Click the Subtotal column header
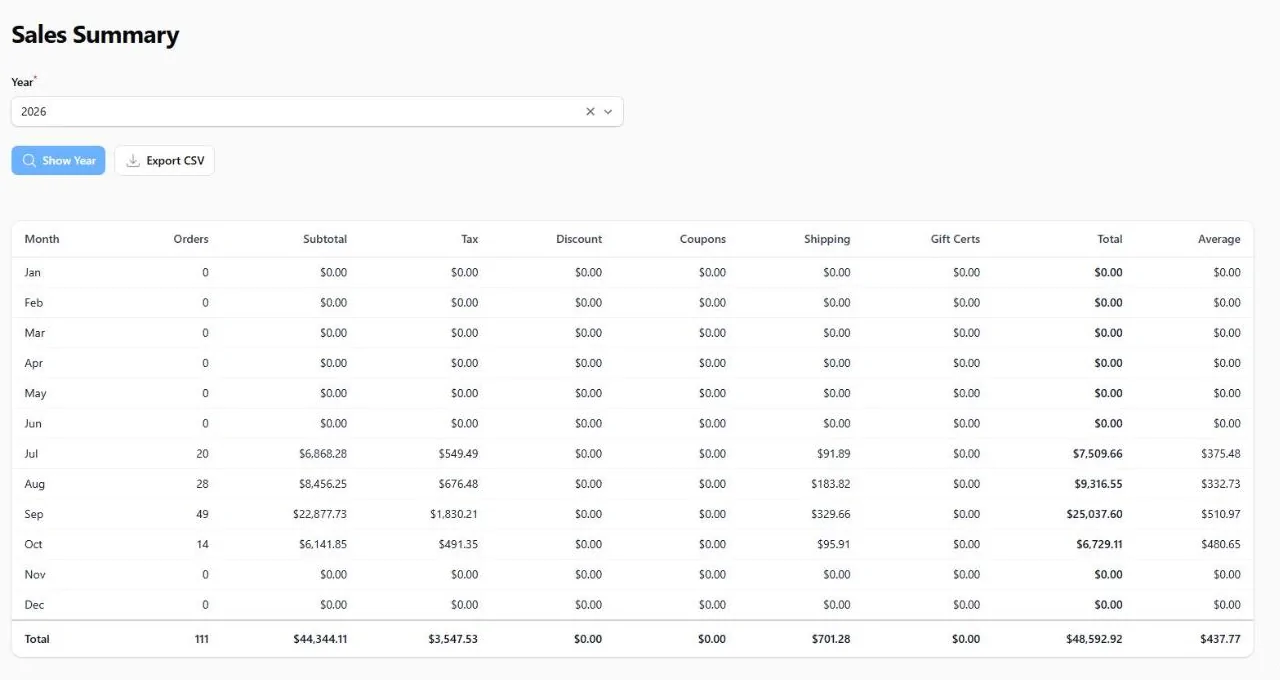This screenshot has width=1280, height=680. 325,239
